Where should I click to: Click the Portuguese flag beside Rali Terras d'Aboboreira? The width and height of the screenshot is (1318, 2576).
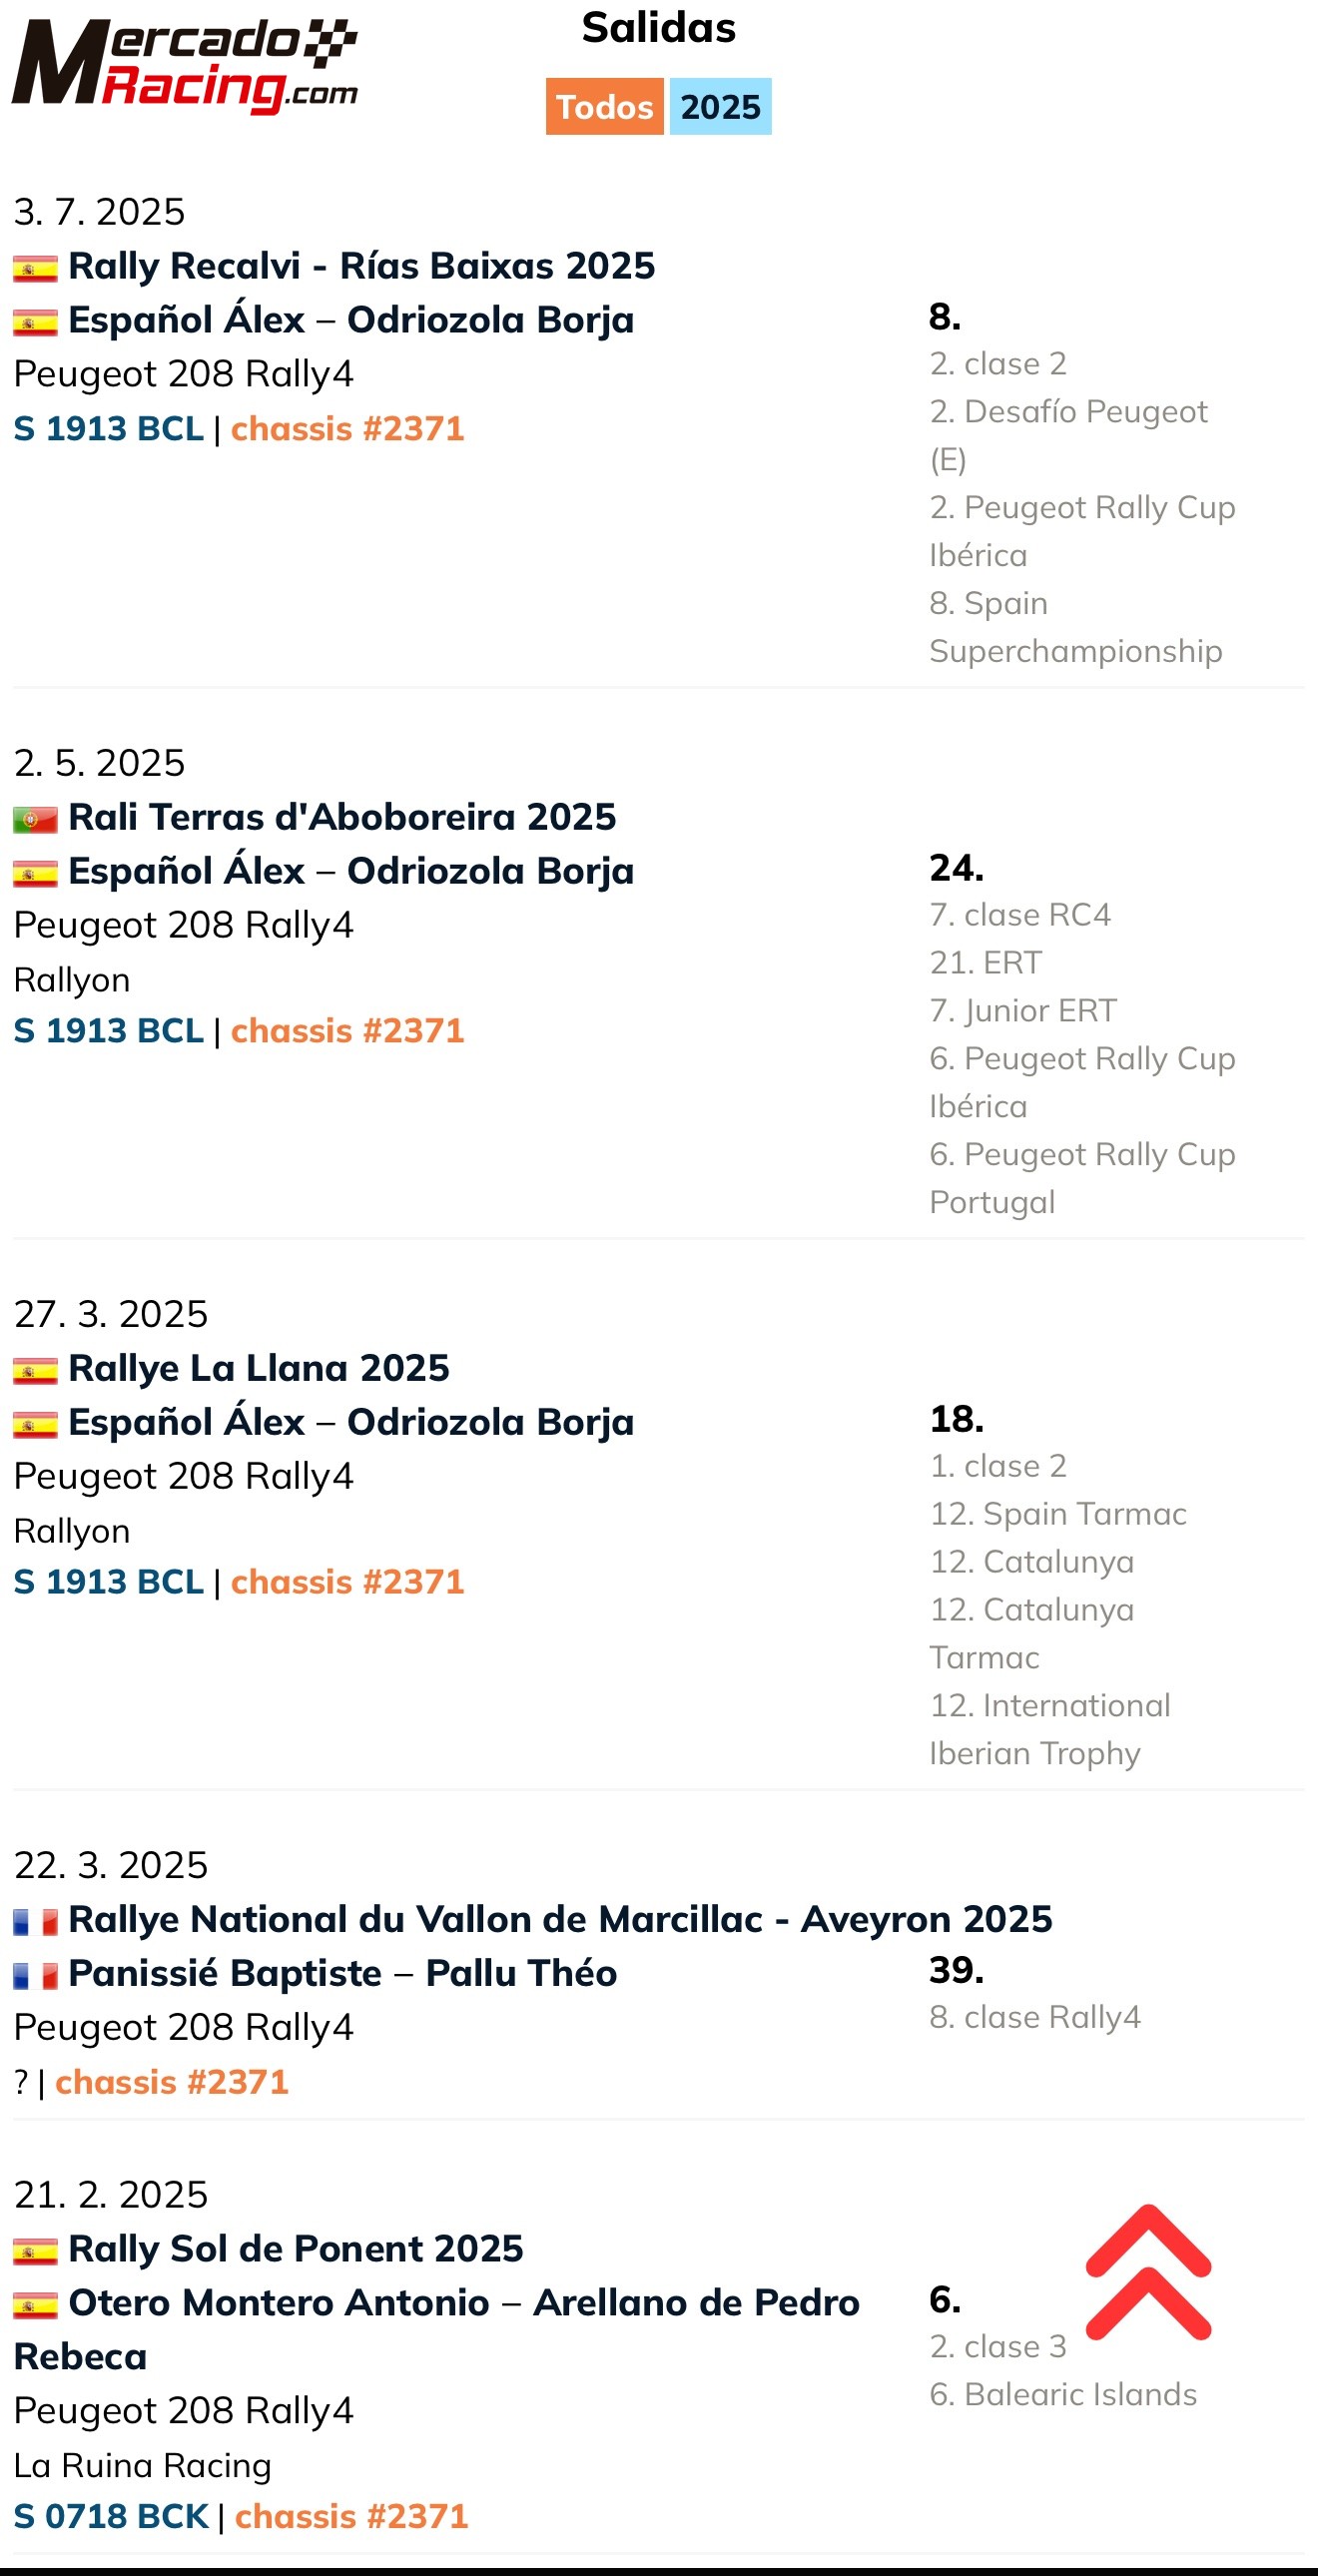tap(35, 819)
